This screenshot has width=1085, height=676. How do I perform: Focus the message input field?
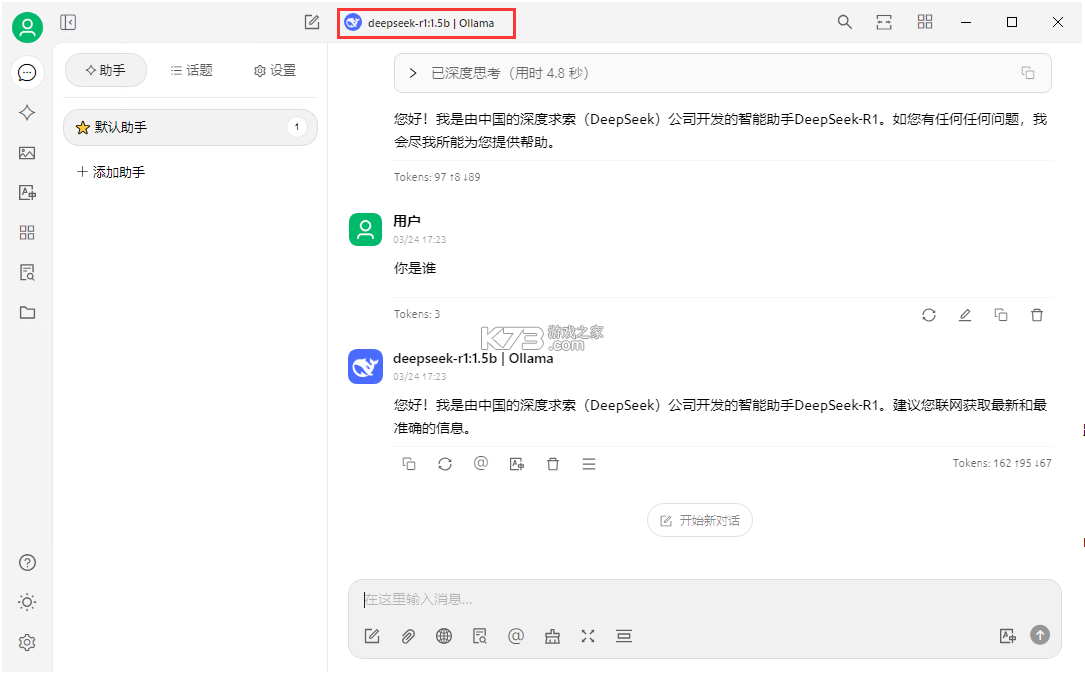tap(704, 599)
